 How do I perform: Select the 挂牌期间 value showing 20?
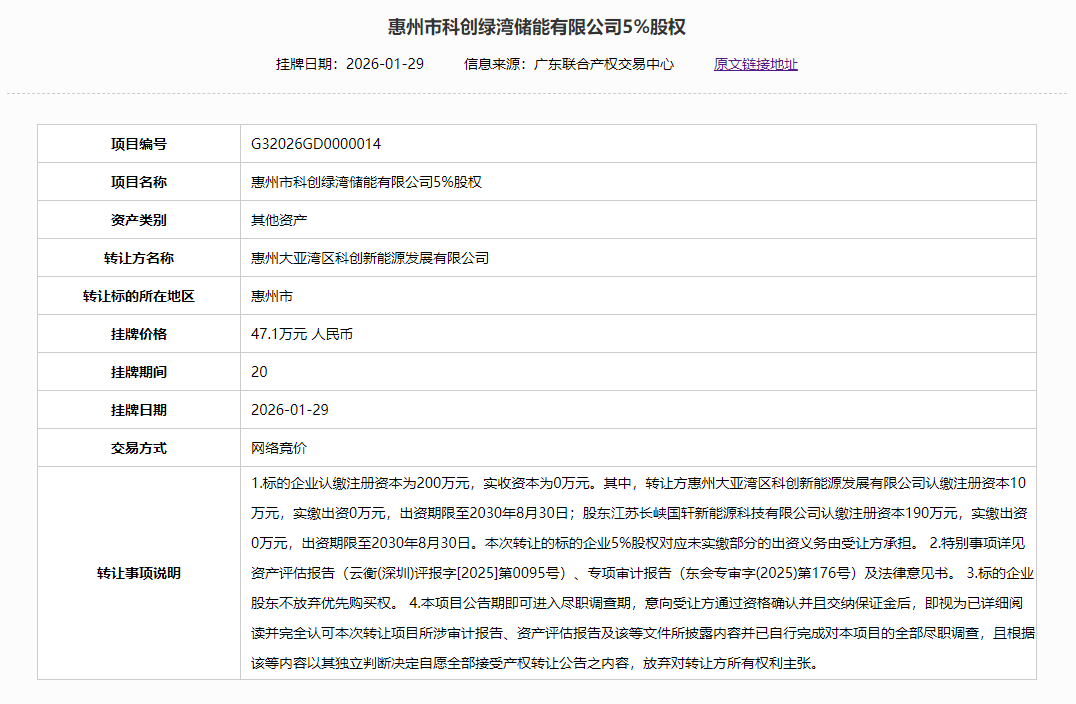coord(260,371)
